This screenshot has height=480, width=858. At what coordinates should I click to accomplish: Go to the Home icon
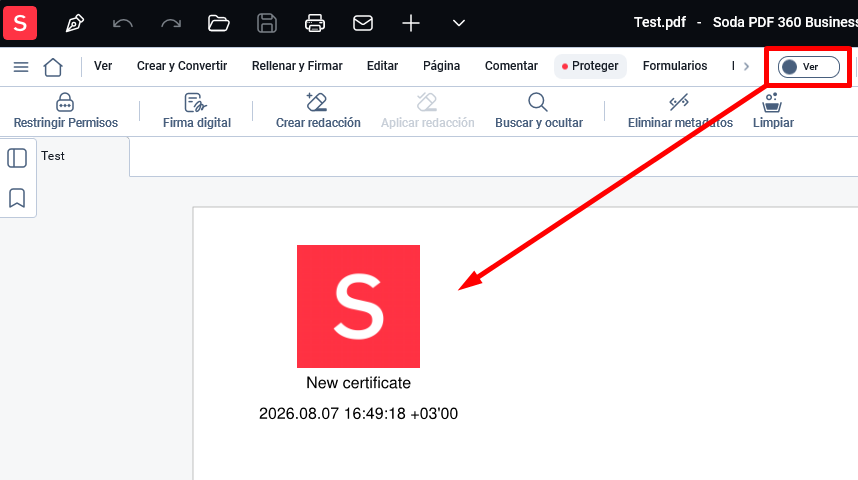[53, 67]
